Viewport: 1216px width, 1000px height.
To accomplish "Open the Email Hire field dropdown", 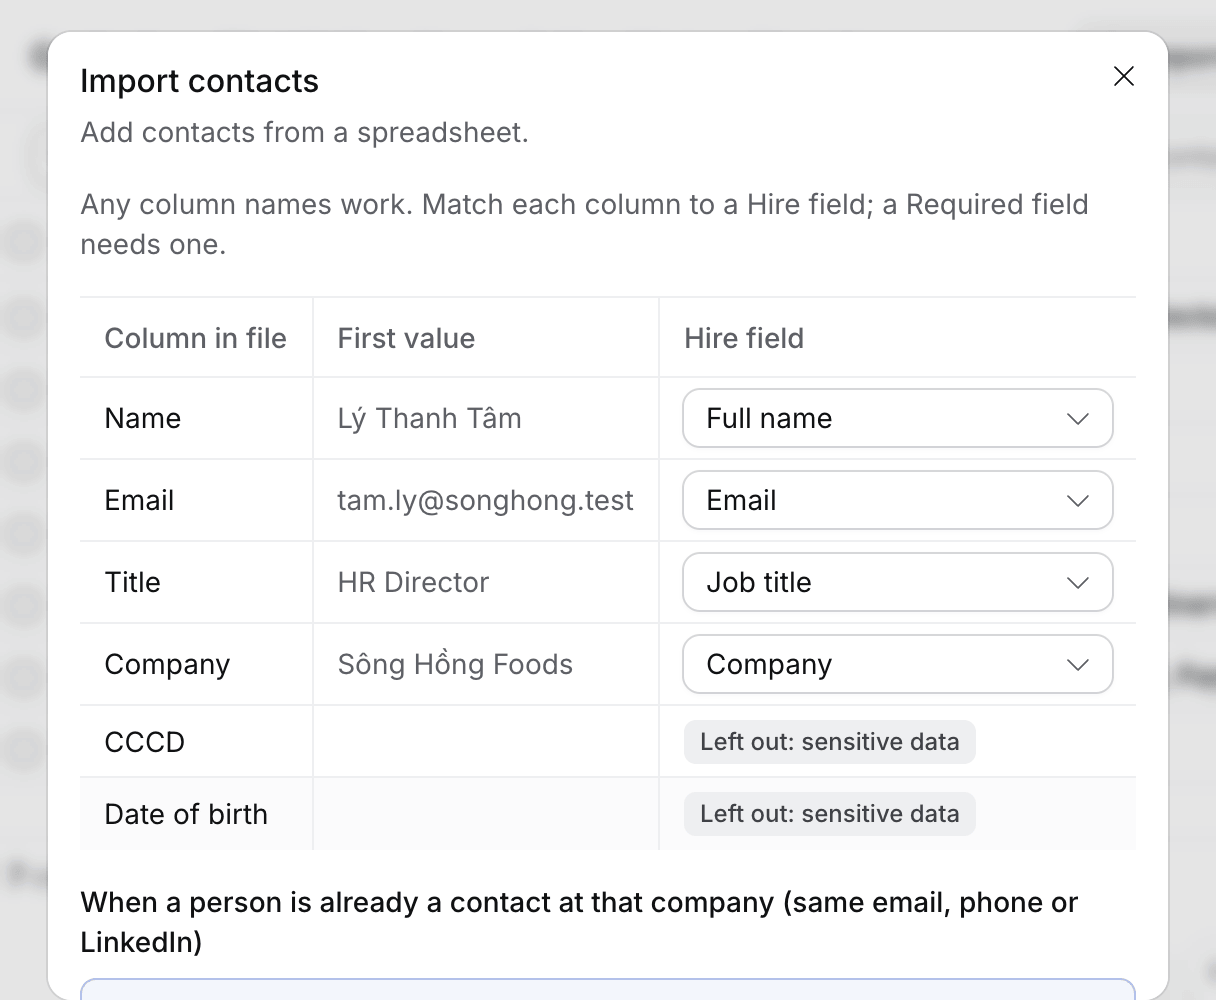I will pos(897,500).
